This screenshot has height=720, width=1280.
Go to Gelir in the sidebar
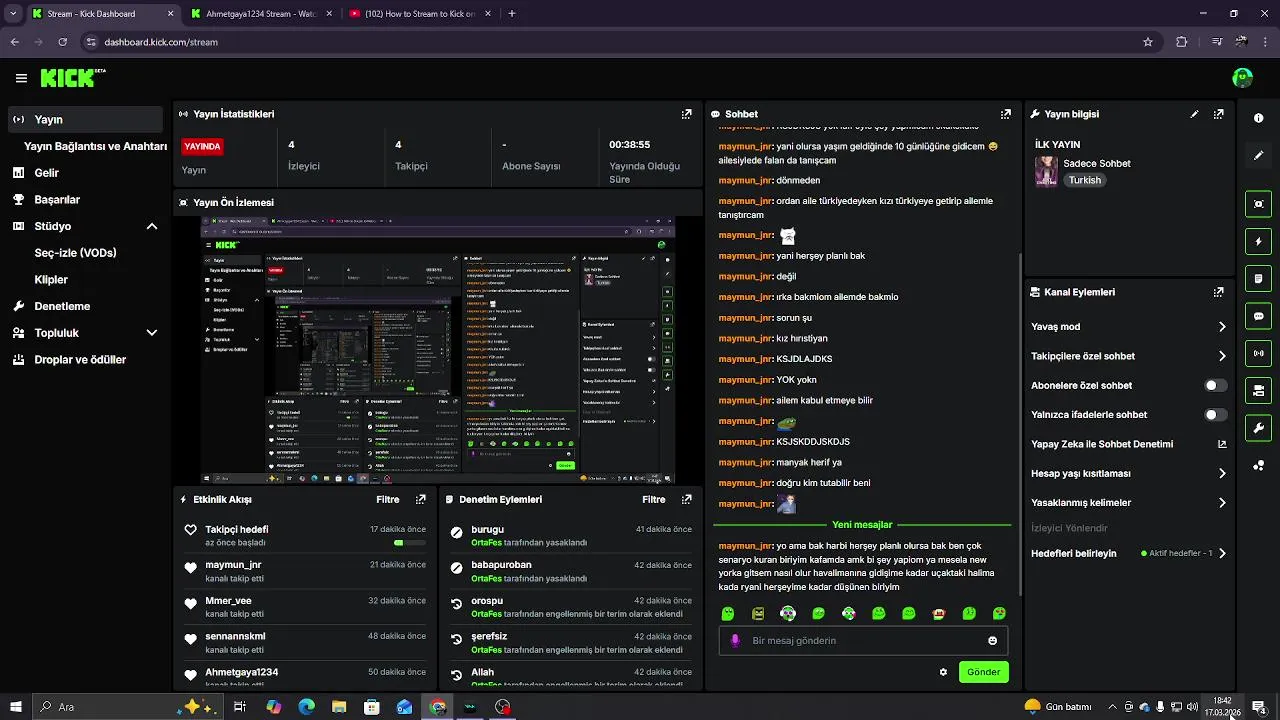(46, 173)
